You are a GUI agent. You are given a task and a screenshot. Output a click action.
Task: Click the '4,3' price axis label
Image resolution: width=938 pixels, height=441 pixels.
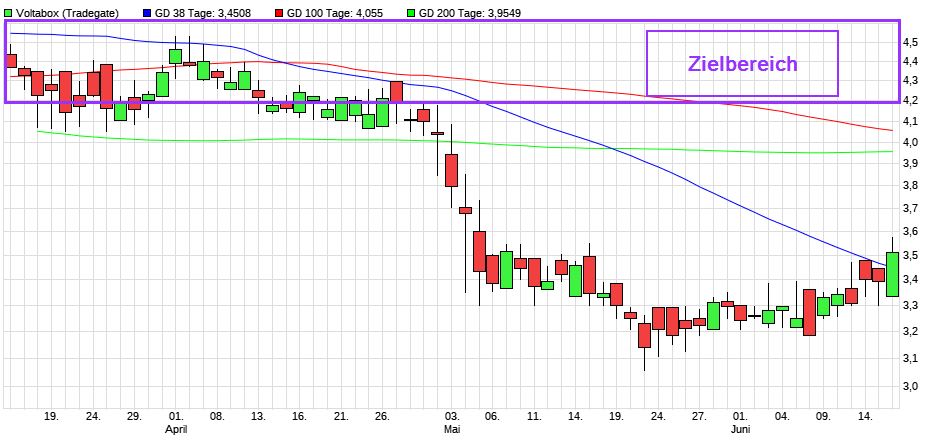tap(911, 80)
